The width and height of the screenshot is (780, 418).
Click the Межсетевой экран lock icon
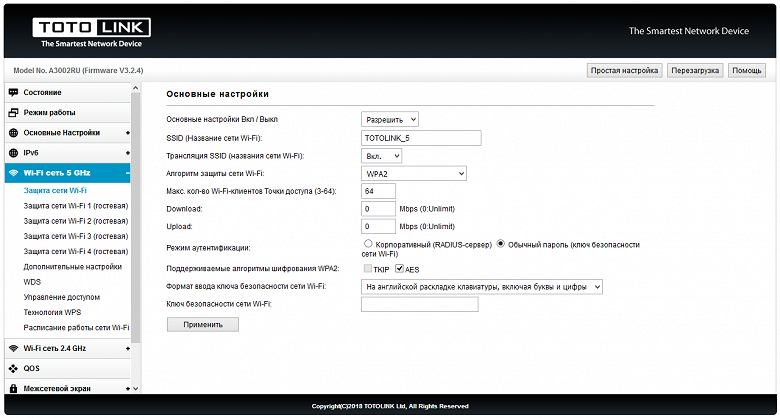tap(13, 388)
